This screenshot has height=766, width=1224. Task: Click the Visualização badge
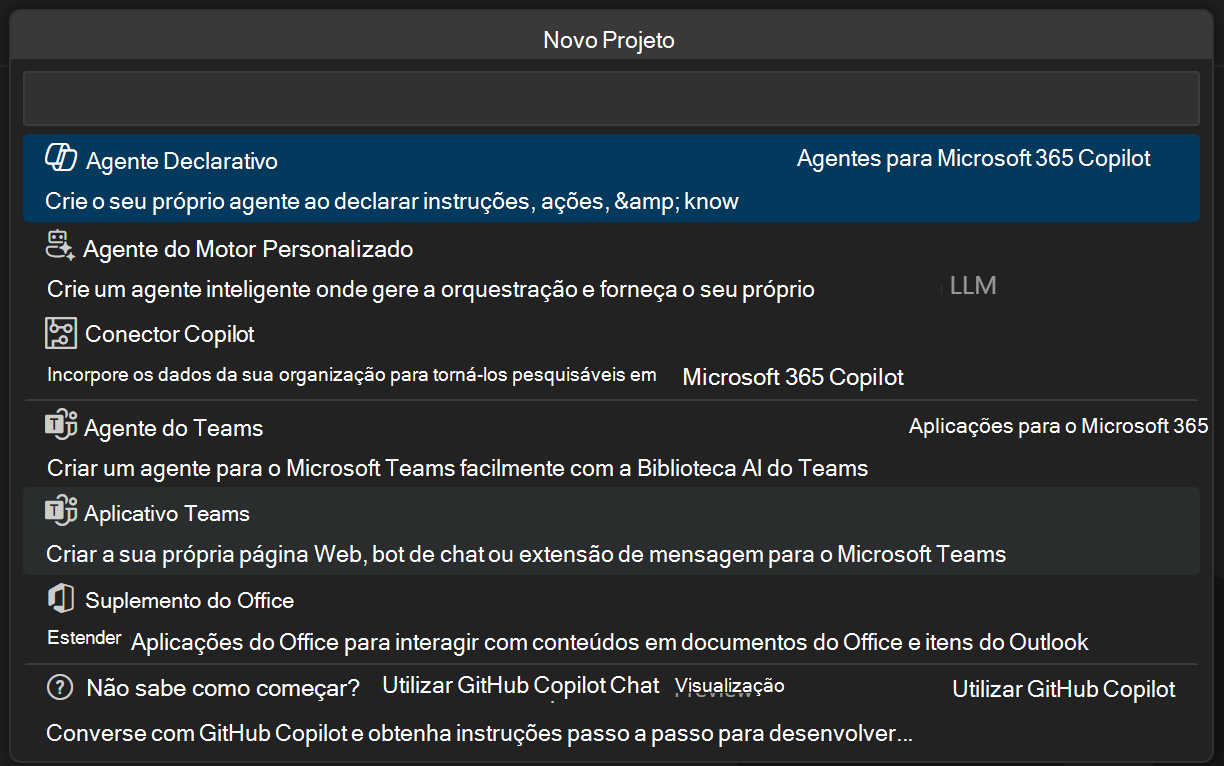(729, 685)
